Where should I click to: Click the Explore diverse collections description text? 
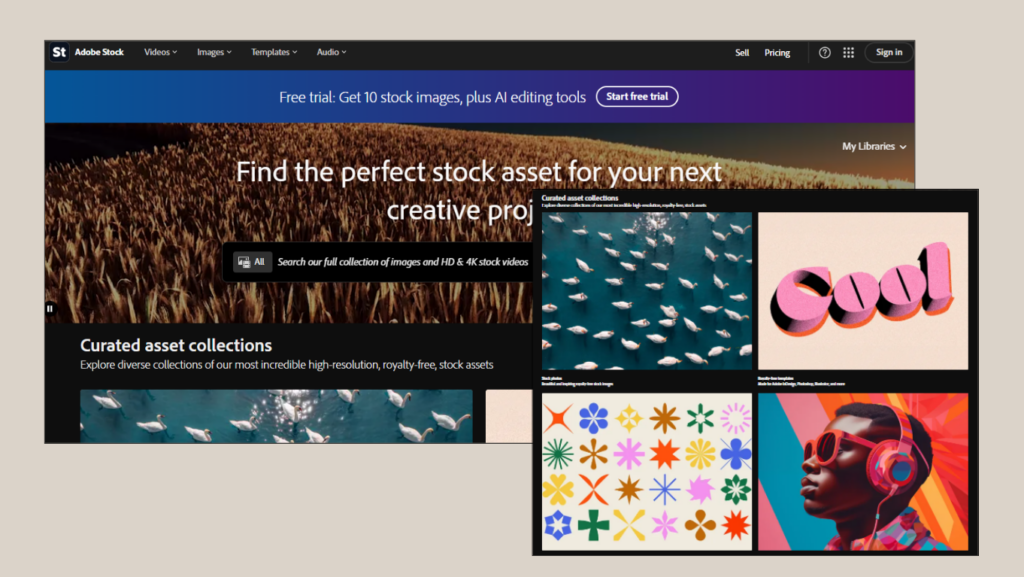pos(287,365)
